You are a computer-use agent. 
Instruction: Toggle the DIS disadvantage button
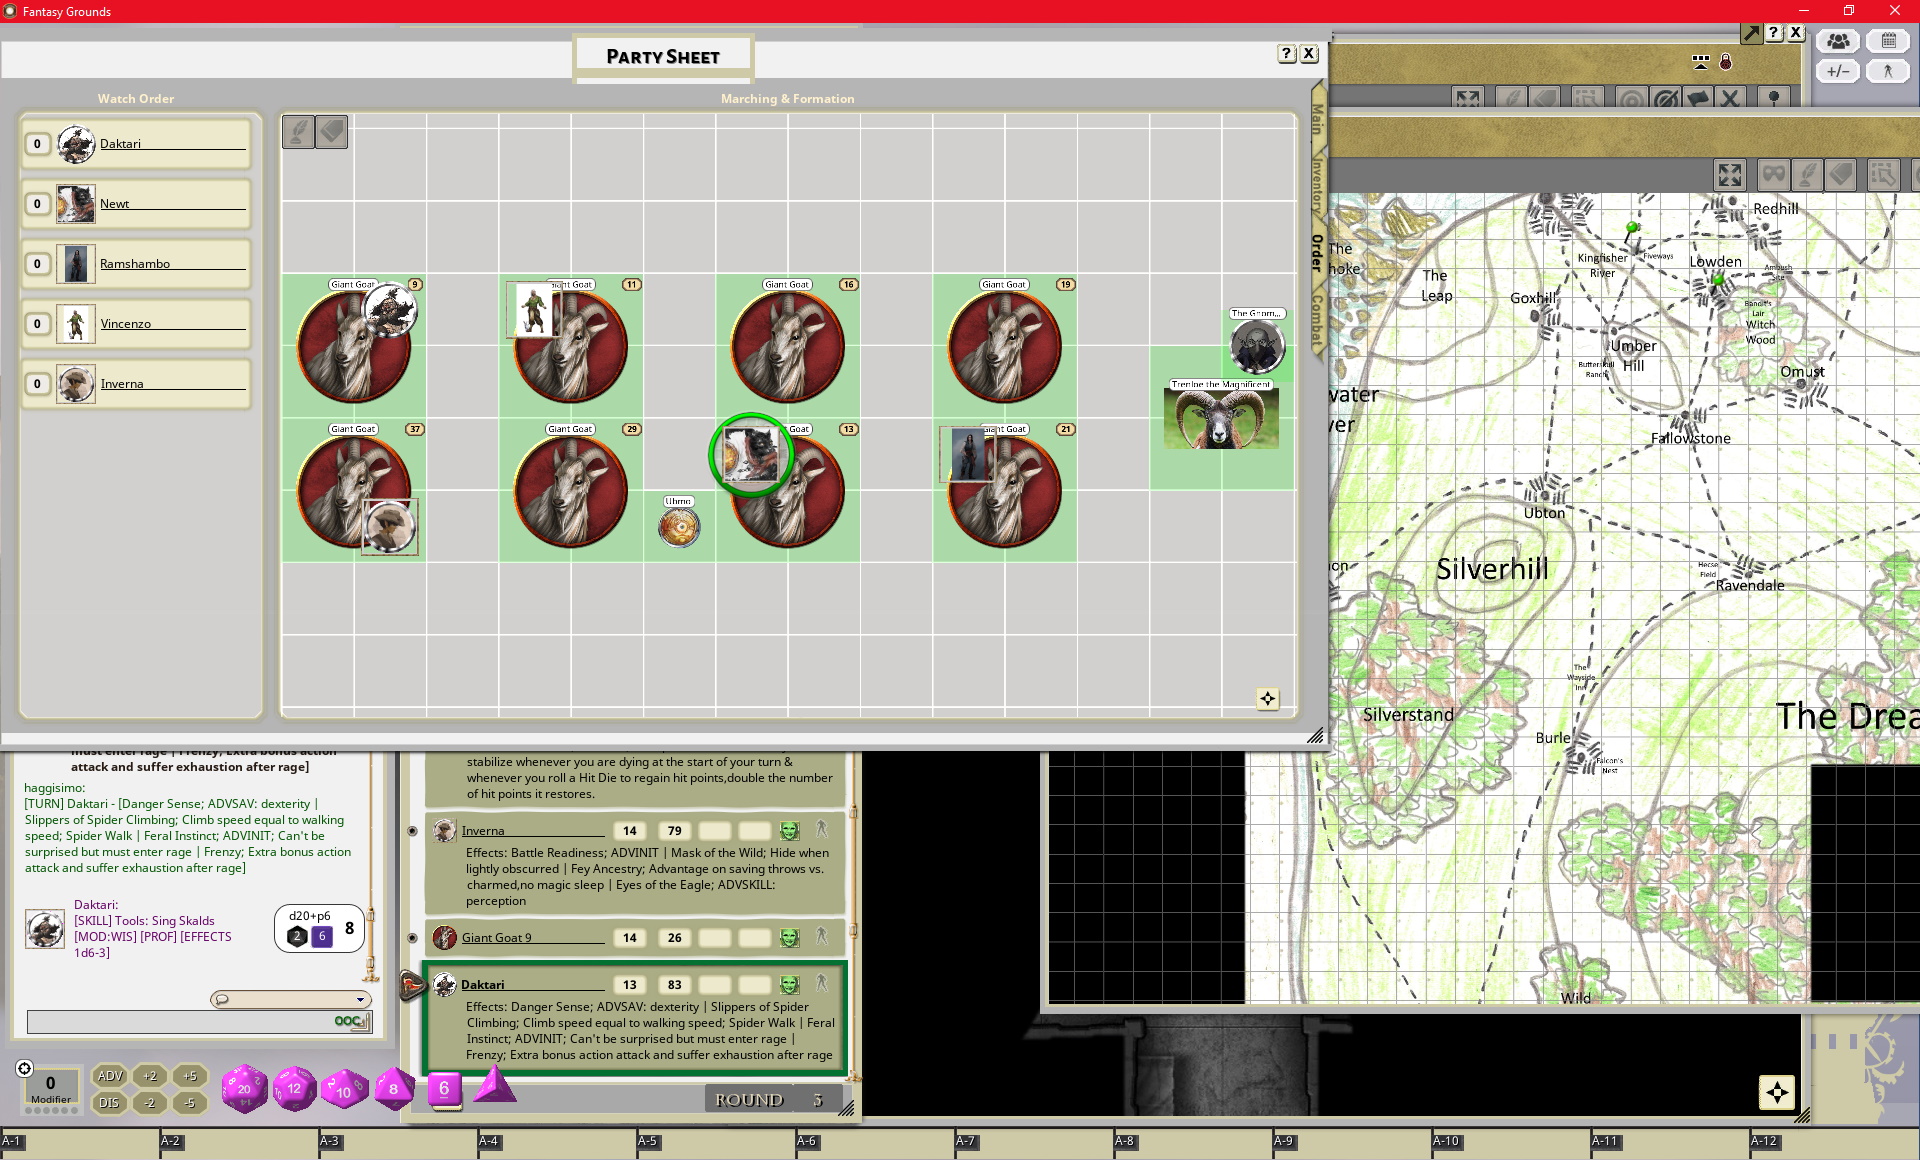pyautogui.click(x=110, y=1103)
